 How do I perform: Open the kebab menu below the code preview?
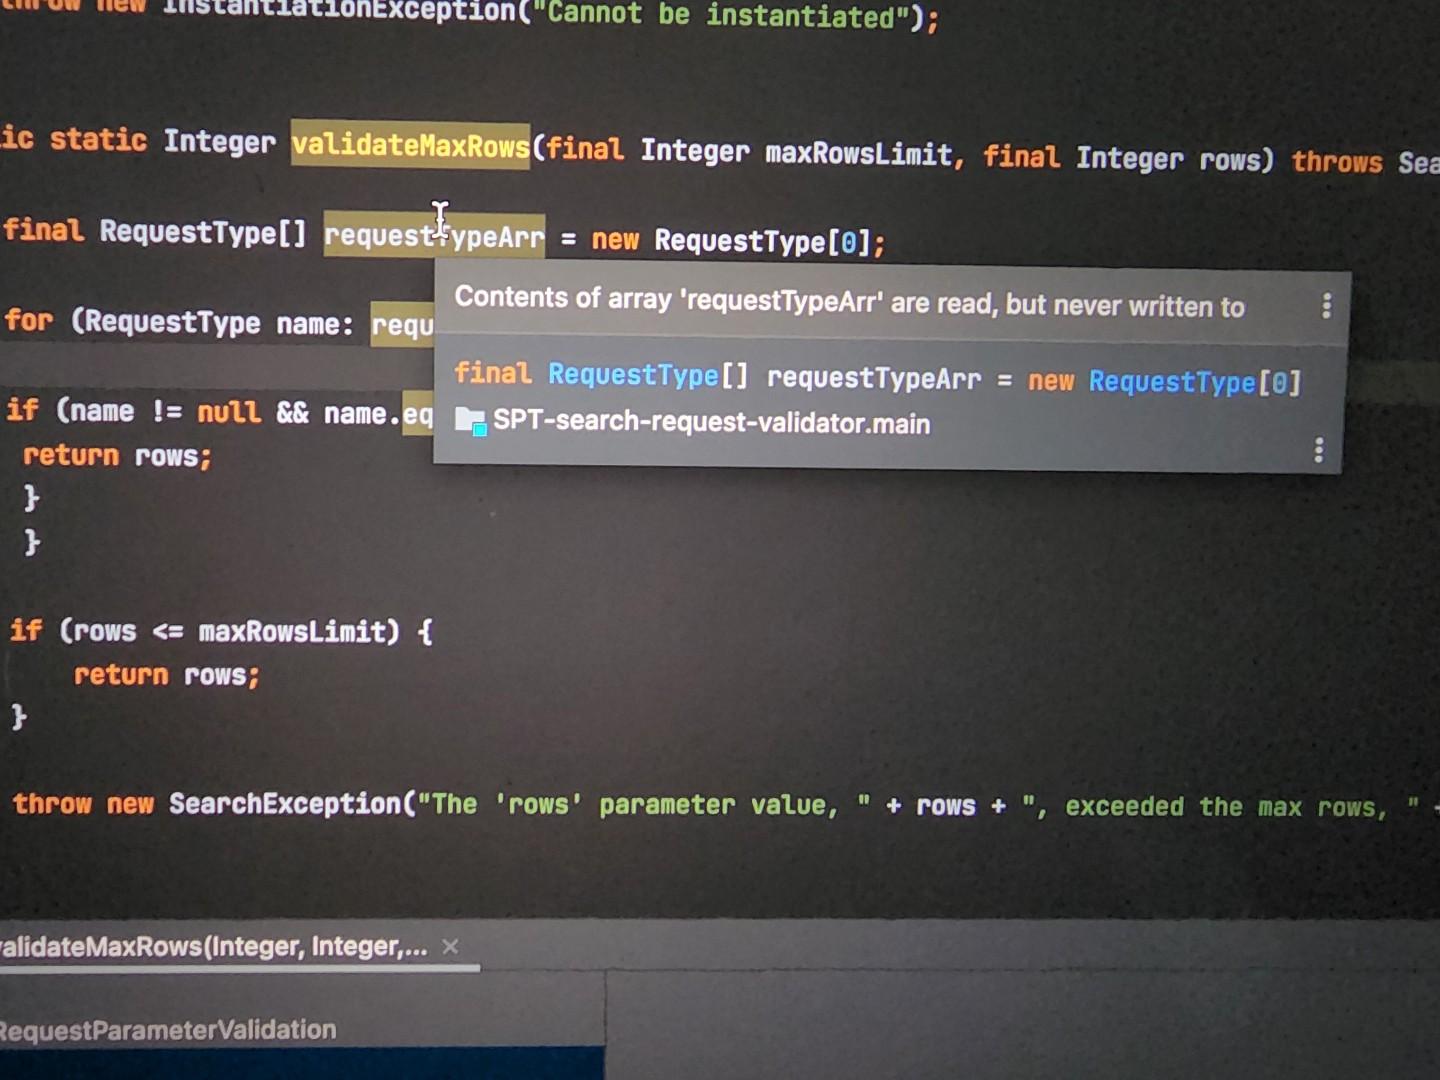[1318, 452]
